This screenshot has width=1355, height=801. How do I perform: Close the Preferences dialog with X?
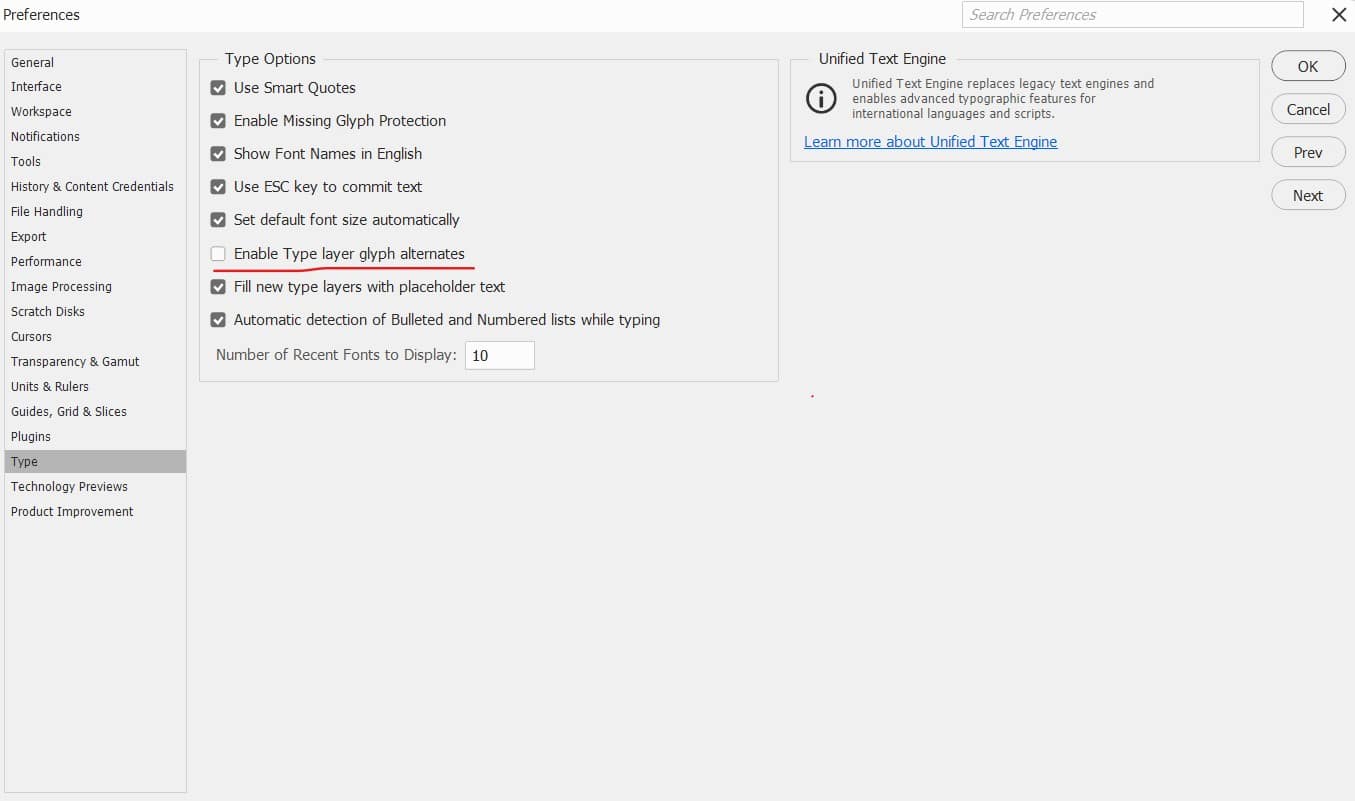click(1339, 15)
